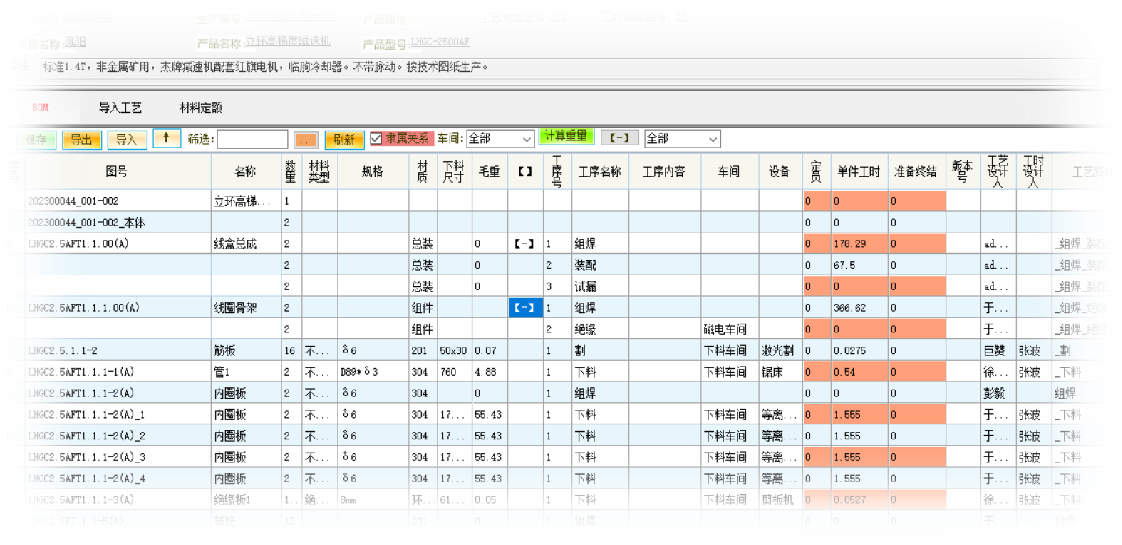The height and width of the screenshot is (545, 1122).
Task: Click the green 计算重里 button
Action: click(x=565, y=136)
